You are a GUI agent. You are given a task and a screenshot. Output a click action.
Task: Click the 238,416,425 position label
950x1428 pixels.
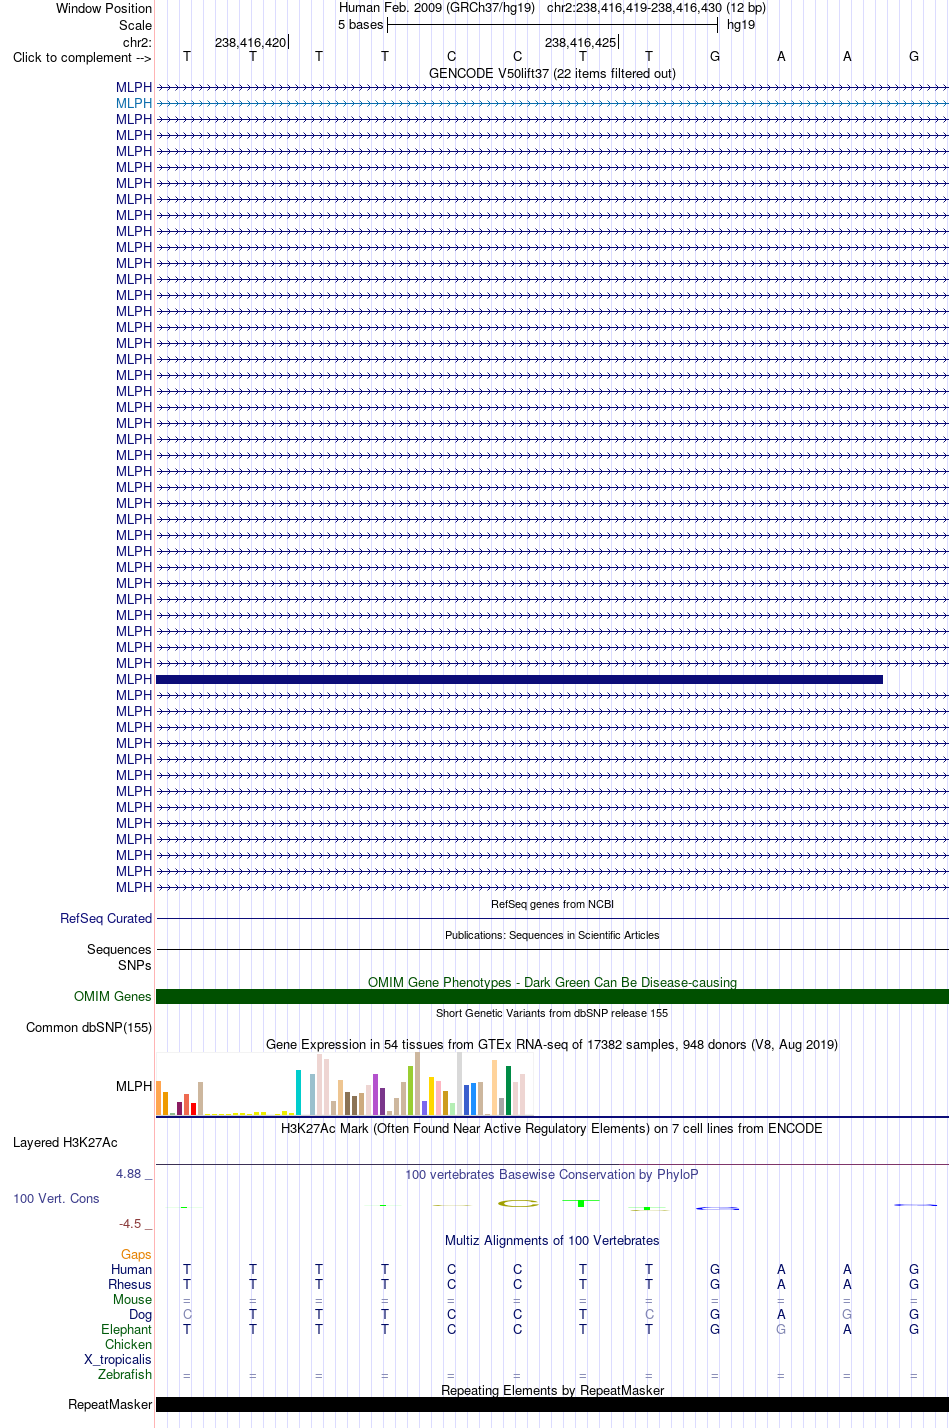click(x=580, y=42)
